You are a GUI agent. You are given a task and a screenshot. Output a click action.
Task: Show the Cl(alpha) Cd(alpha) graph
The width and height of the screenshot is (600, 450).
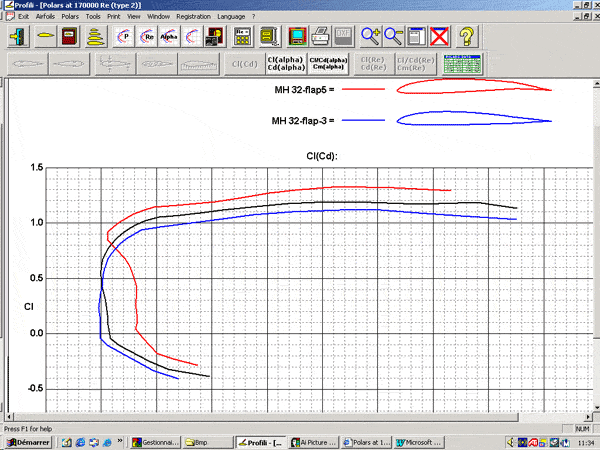coord(285,64)
